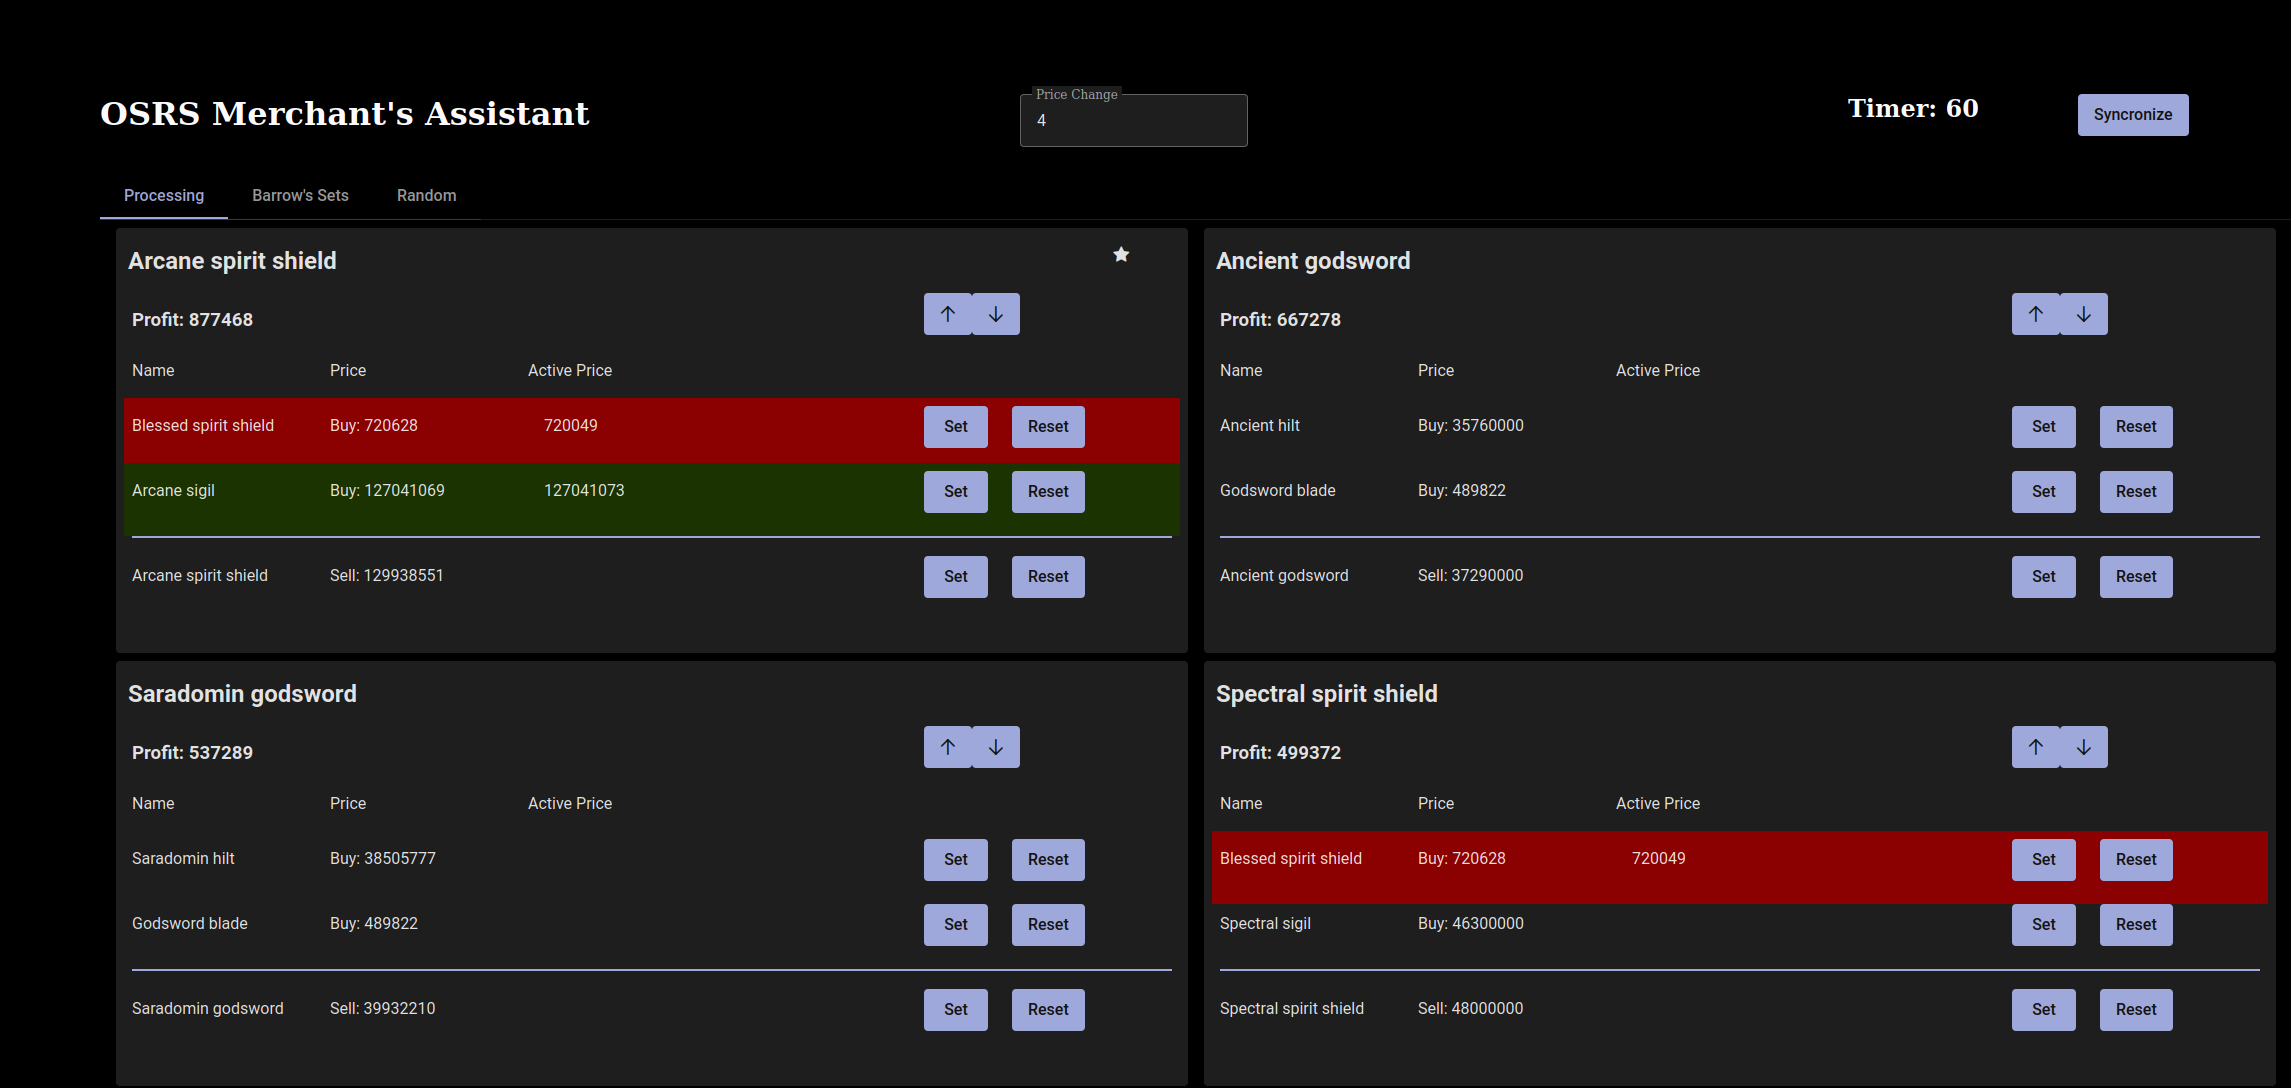Focus the Price Change input field
Screen dimensions: 2291x1088
coord(1133,120)
